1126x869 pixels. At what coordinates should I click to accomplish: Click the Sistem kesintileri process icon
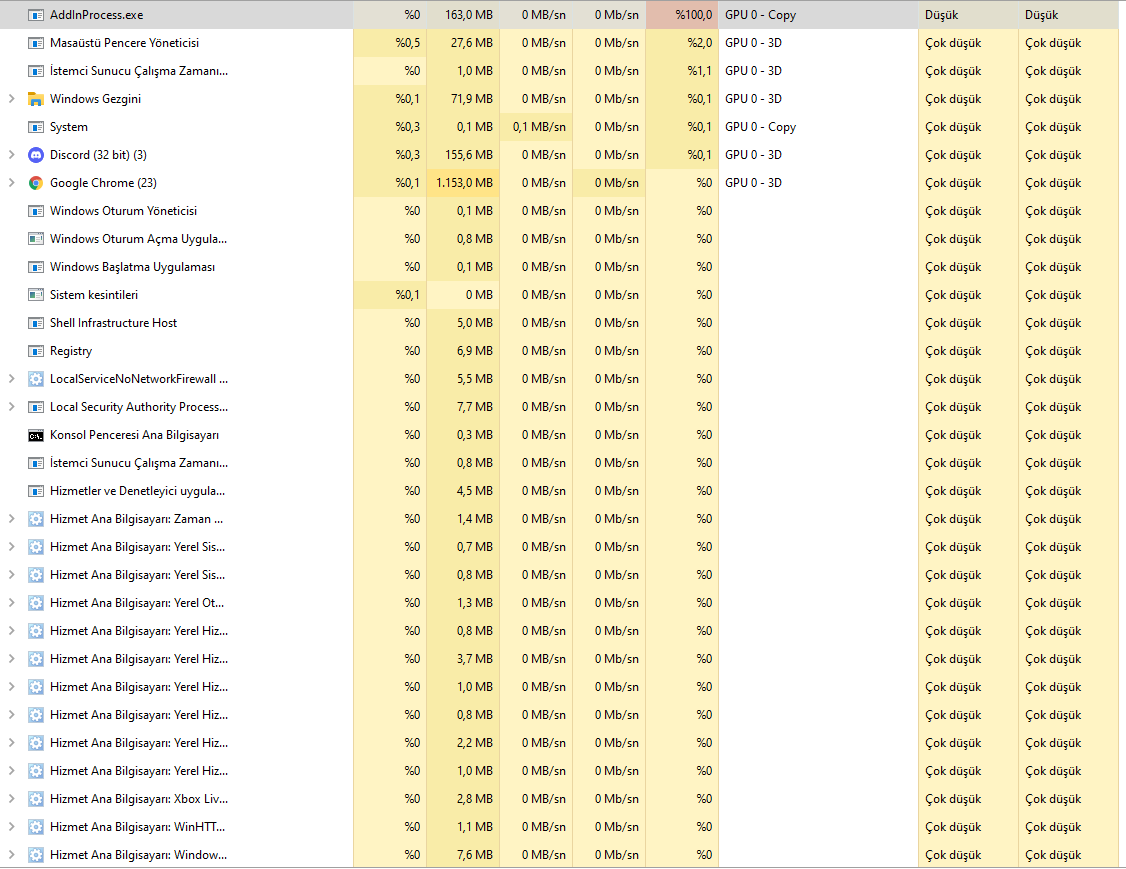point(36,295)
